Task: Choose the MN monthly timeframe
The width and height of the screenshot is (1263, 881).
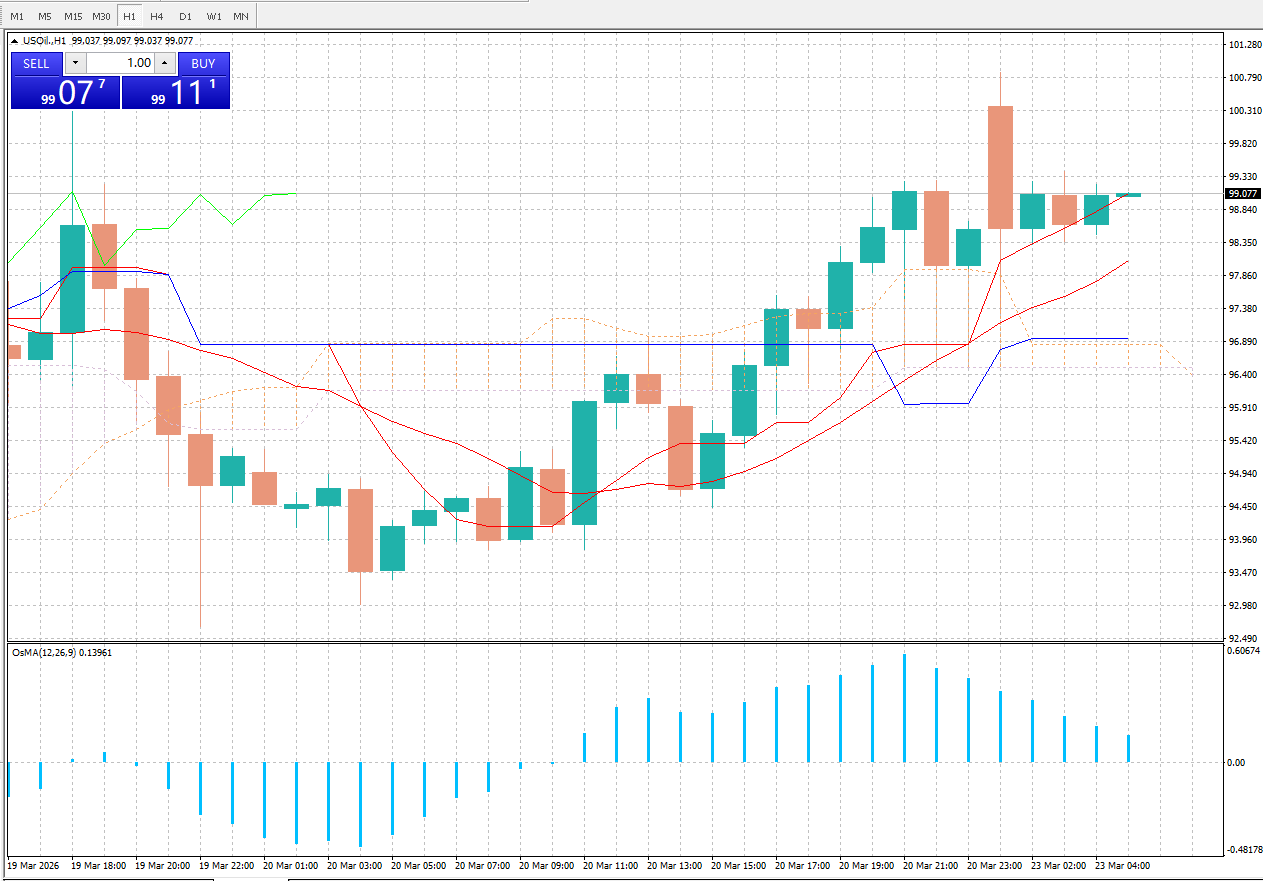Action: 241,16
